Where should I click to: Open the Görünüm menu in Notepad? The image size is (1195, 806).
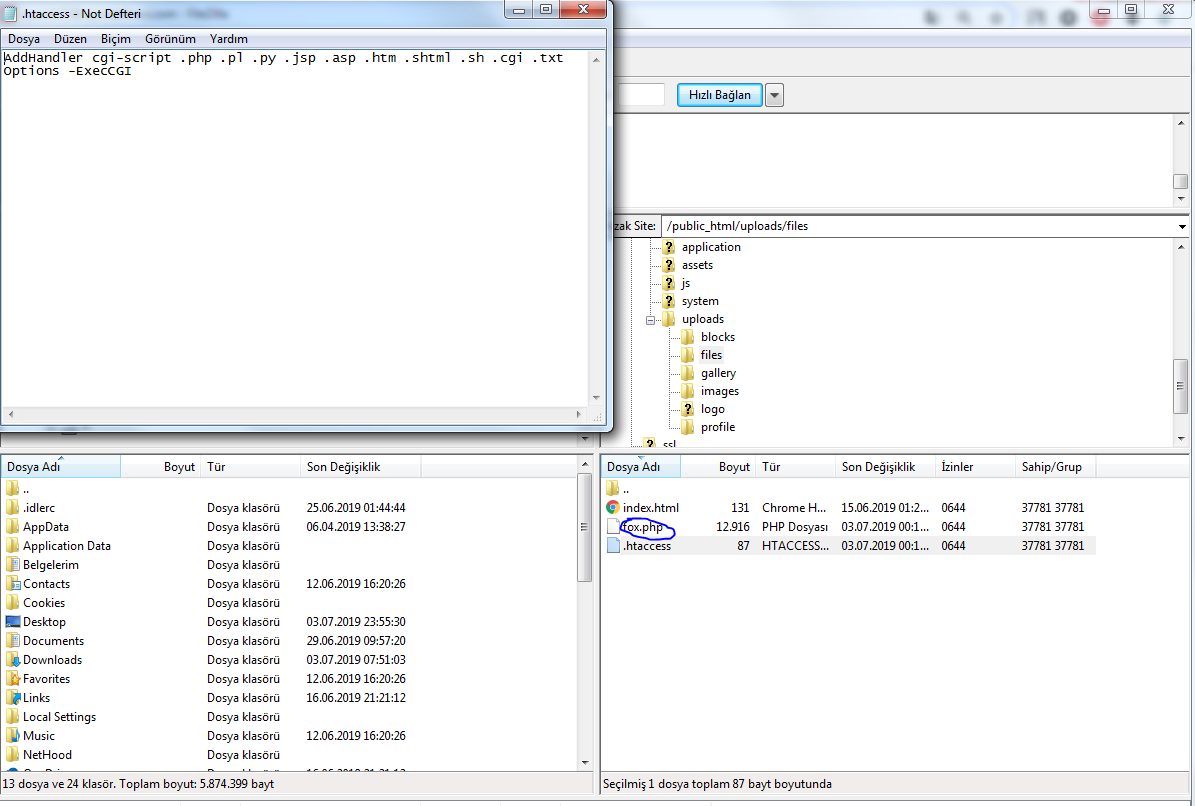tap(170, 39)
